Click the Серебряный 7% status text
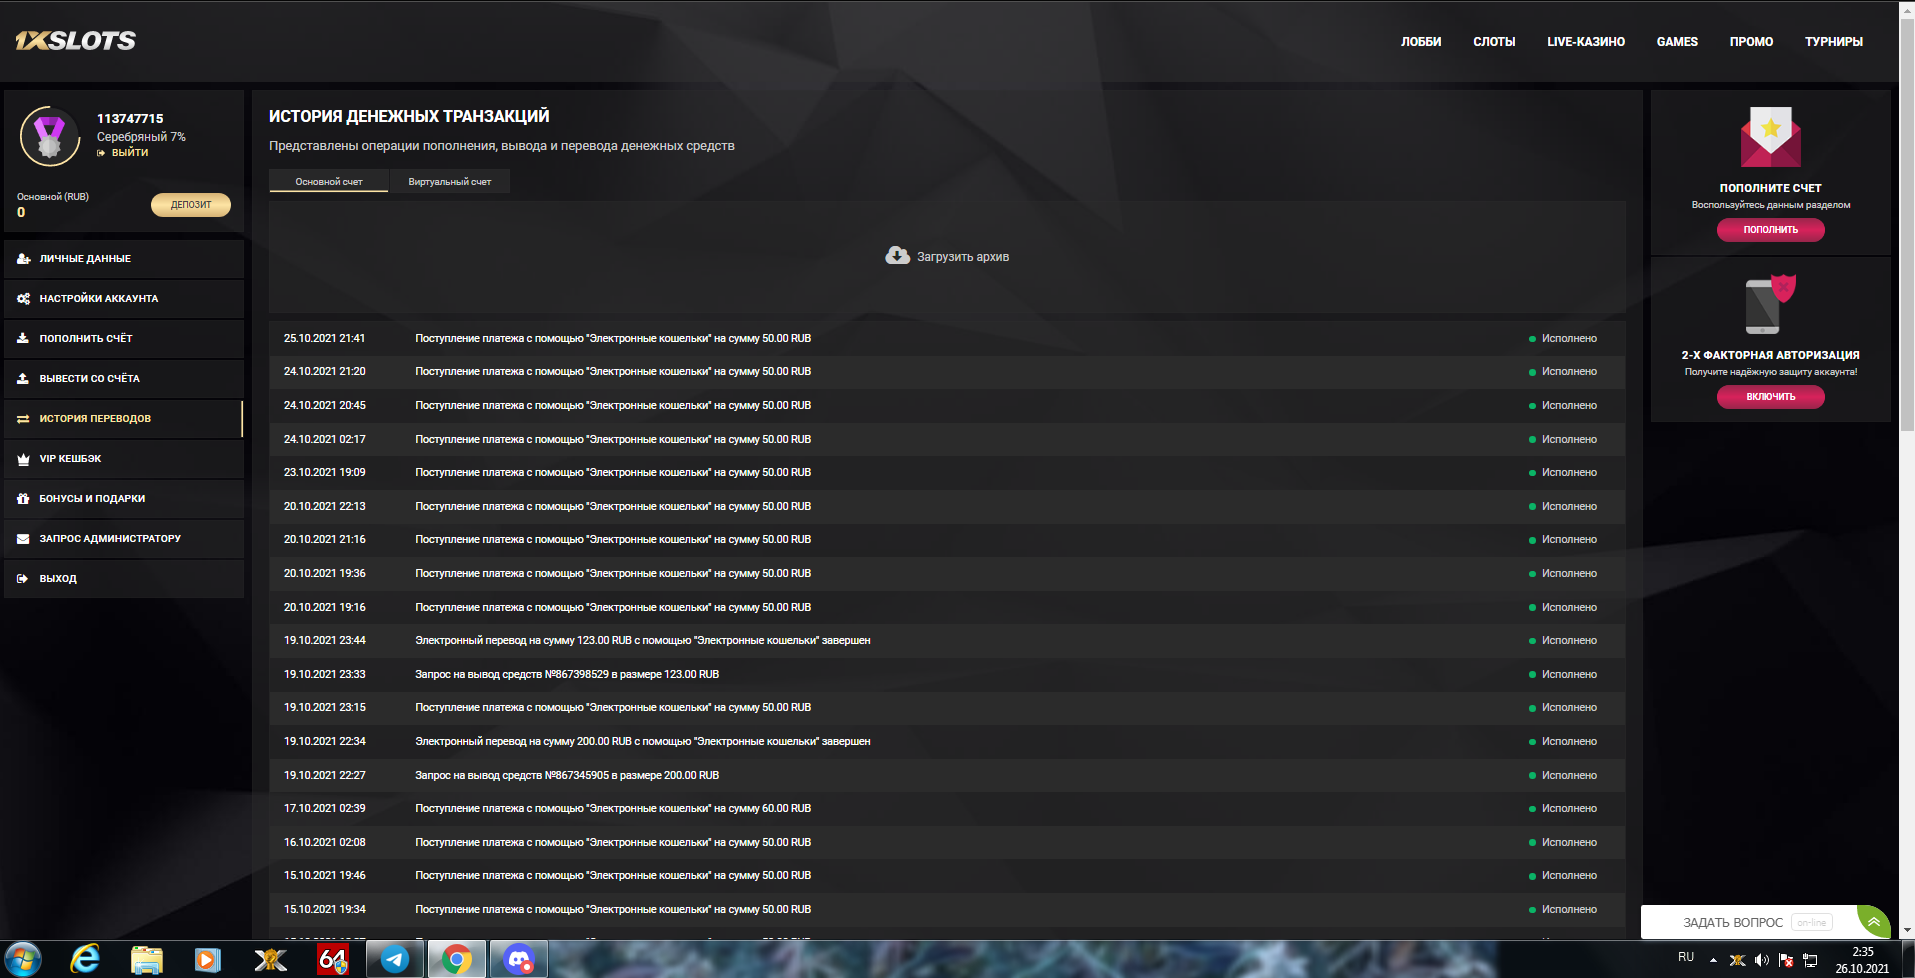The width and height of the screenshot is (1915, 978). point(141,137)
